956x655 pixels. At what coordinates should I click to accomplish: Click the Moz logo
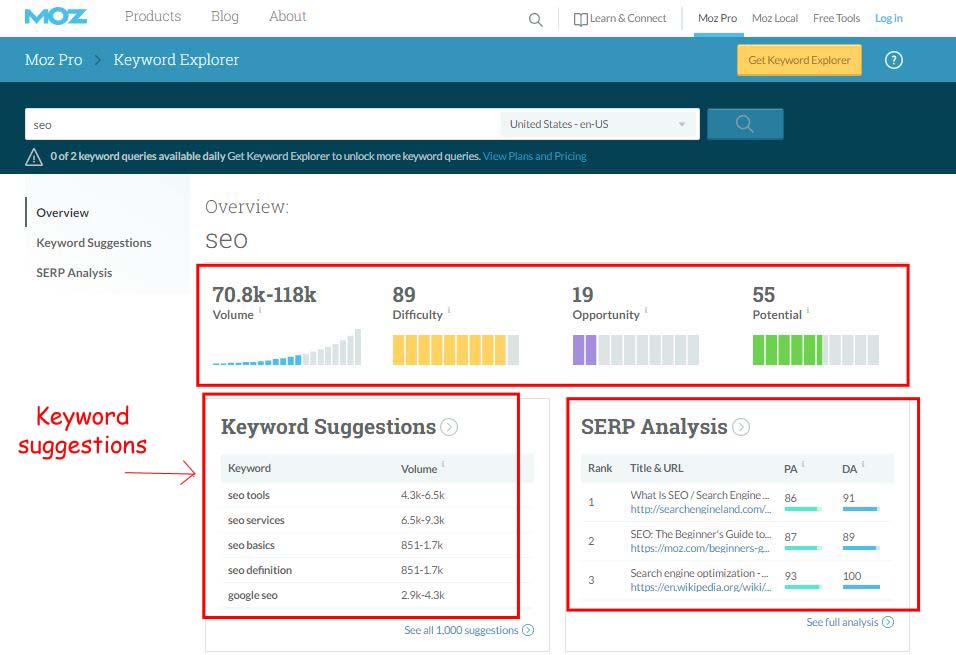[55, 16]
